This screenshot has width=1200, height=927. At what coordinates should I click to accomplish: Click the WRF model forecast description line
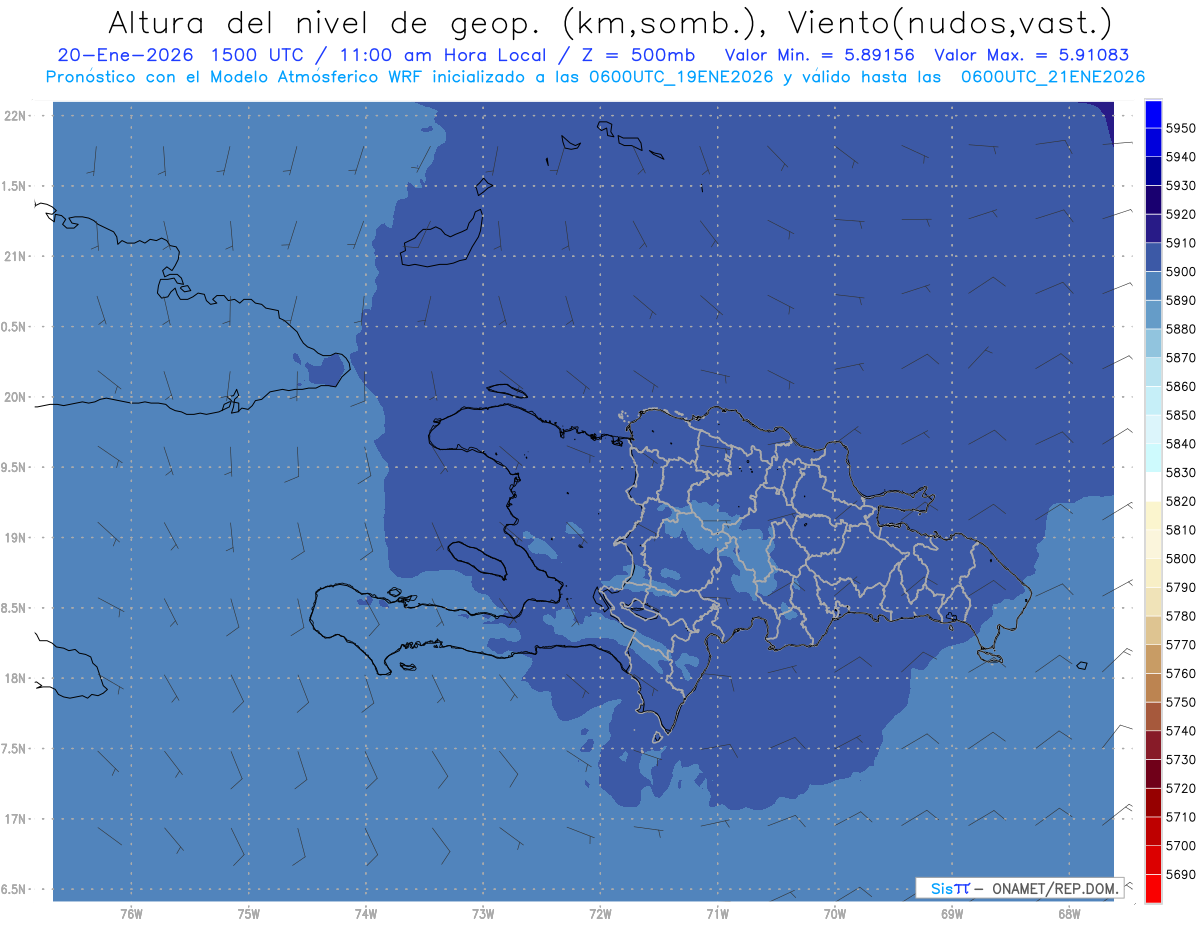[595, 77]
